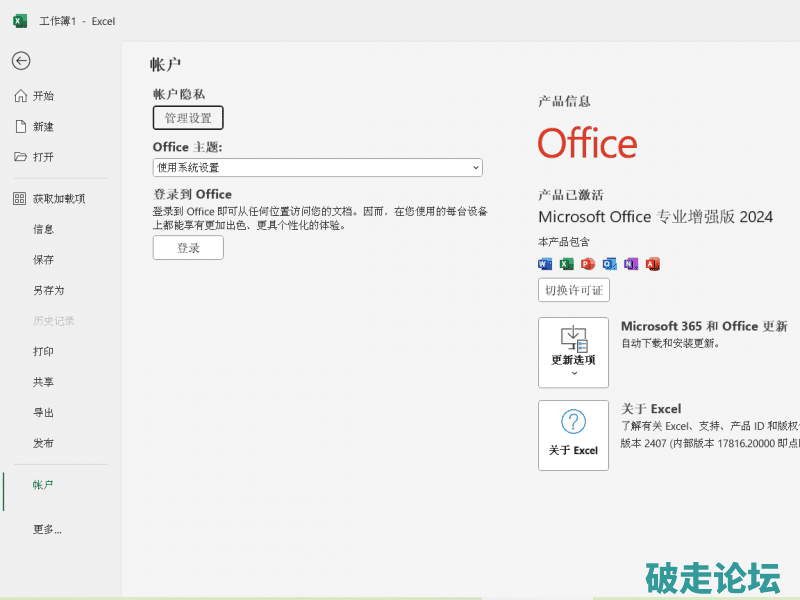Select 新建 to create a workbook
This screenshot has width=800, height=600.
tap(43, 127)
